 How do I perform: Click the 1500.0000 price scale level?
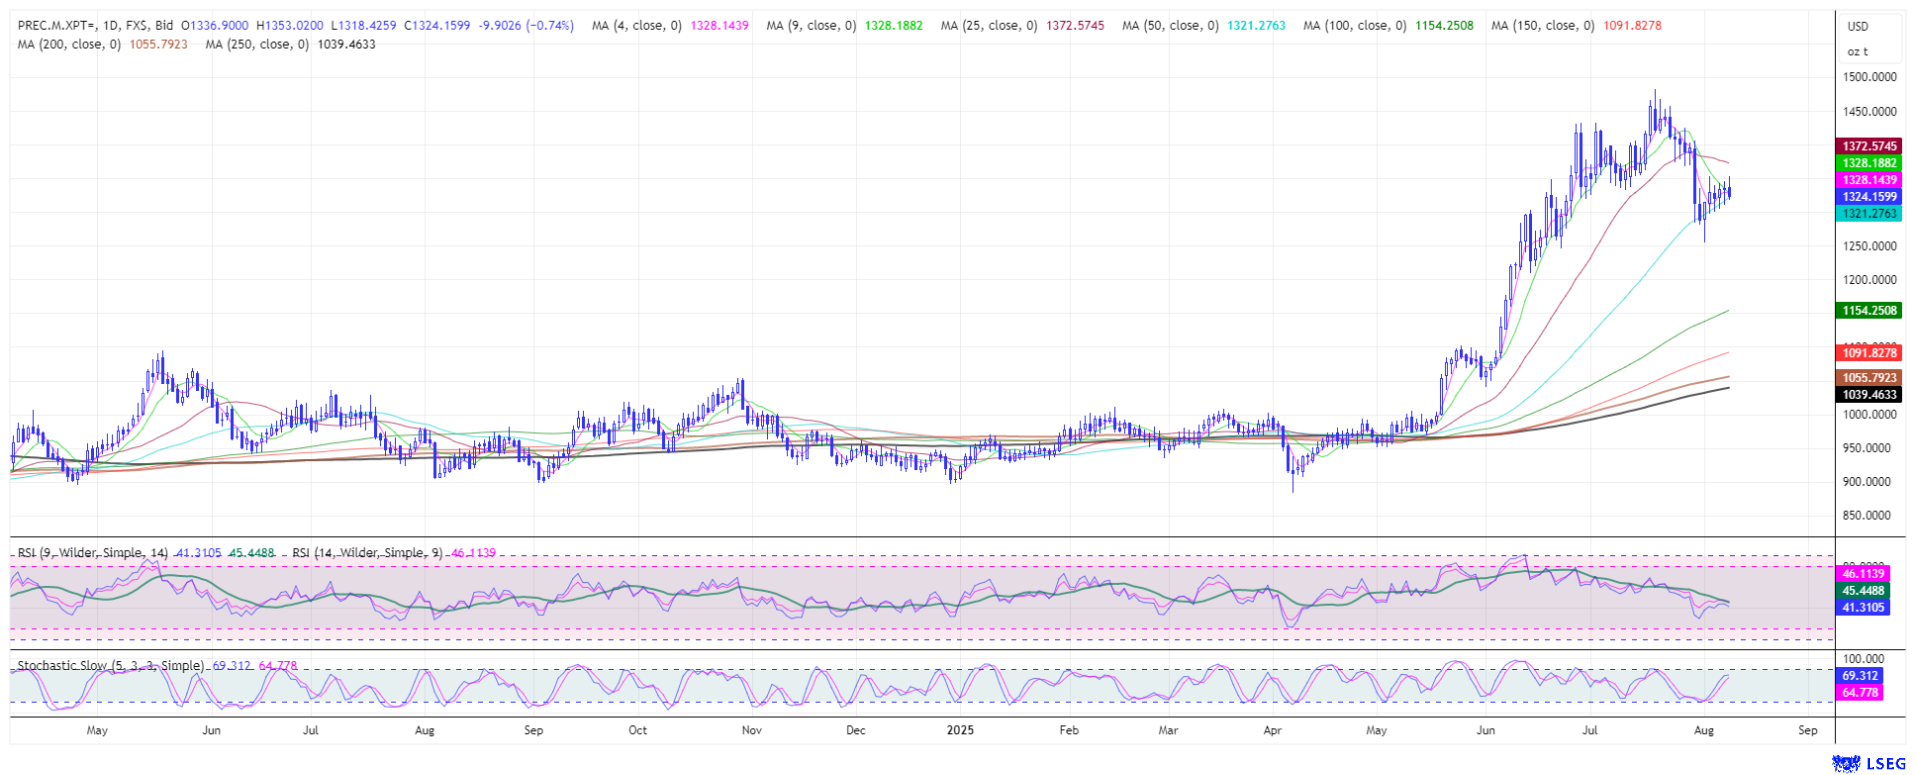pos(1869,77)
